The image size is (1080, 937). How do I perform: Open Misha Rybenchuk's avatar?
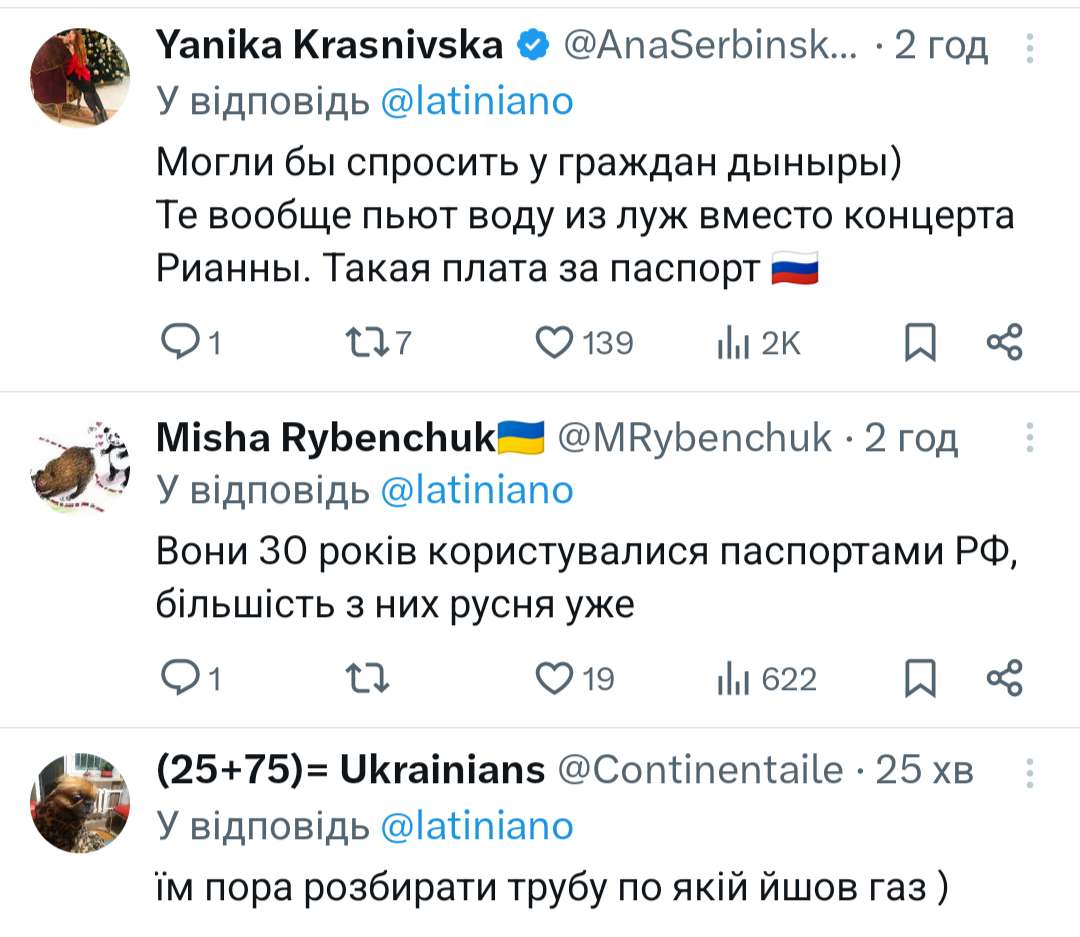[79, 468]
